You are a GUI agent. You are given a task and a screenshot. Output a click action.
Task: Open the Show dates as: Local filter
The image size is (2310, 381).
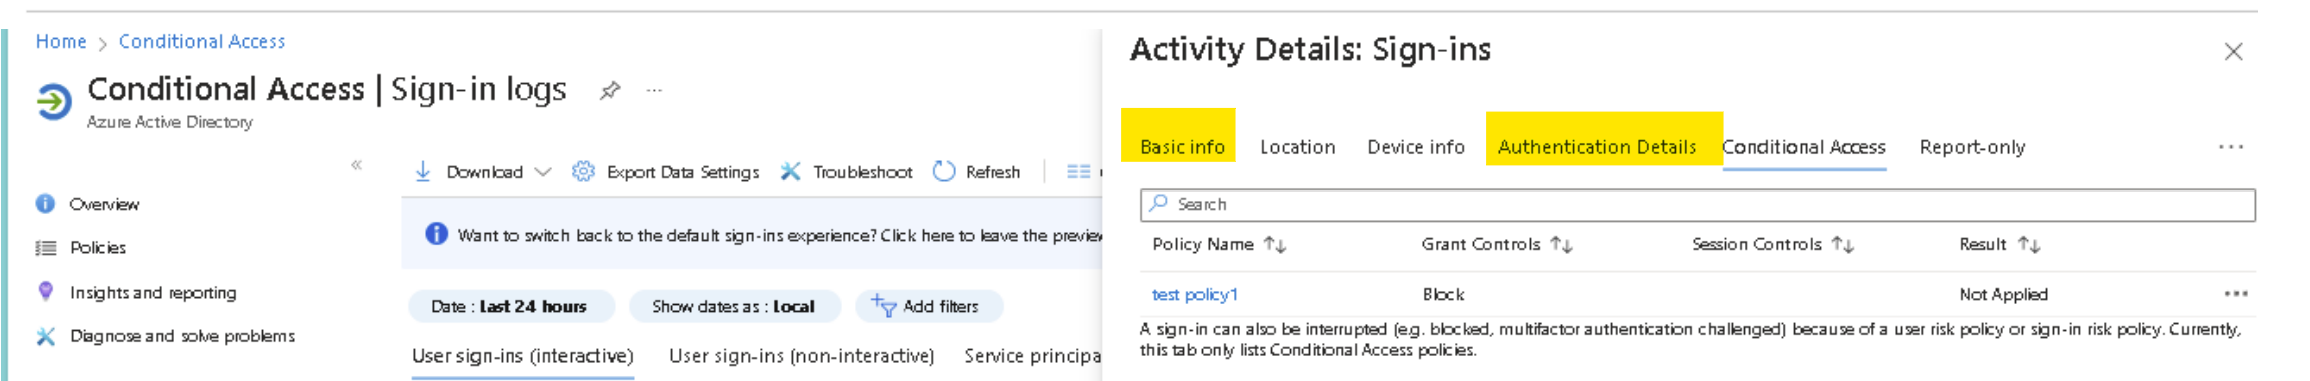tap(734, 306)
